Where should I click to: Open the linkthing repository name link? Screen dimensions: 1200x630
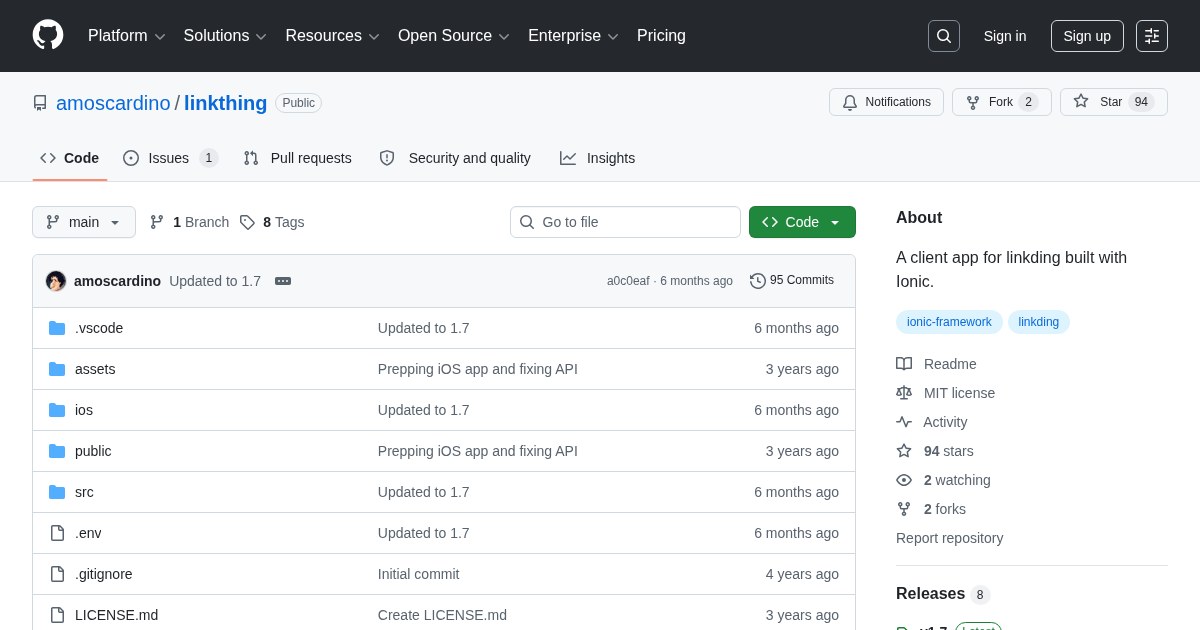coord(226,103)
